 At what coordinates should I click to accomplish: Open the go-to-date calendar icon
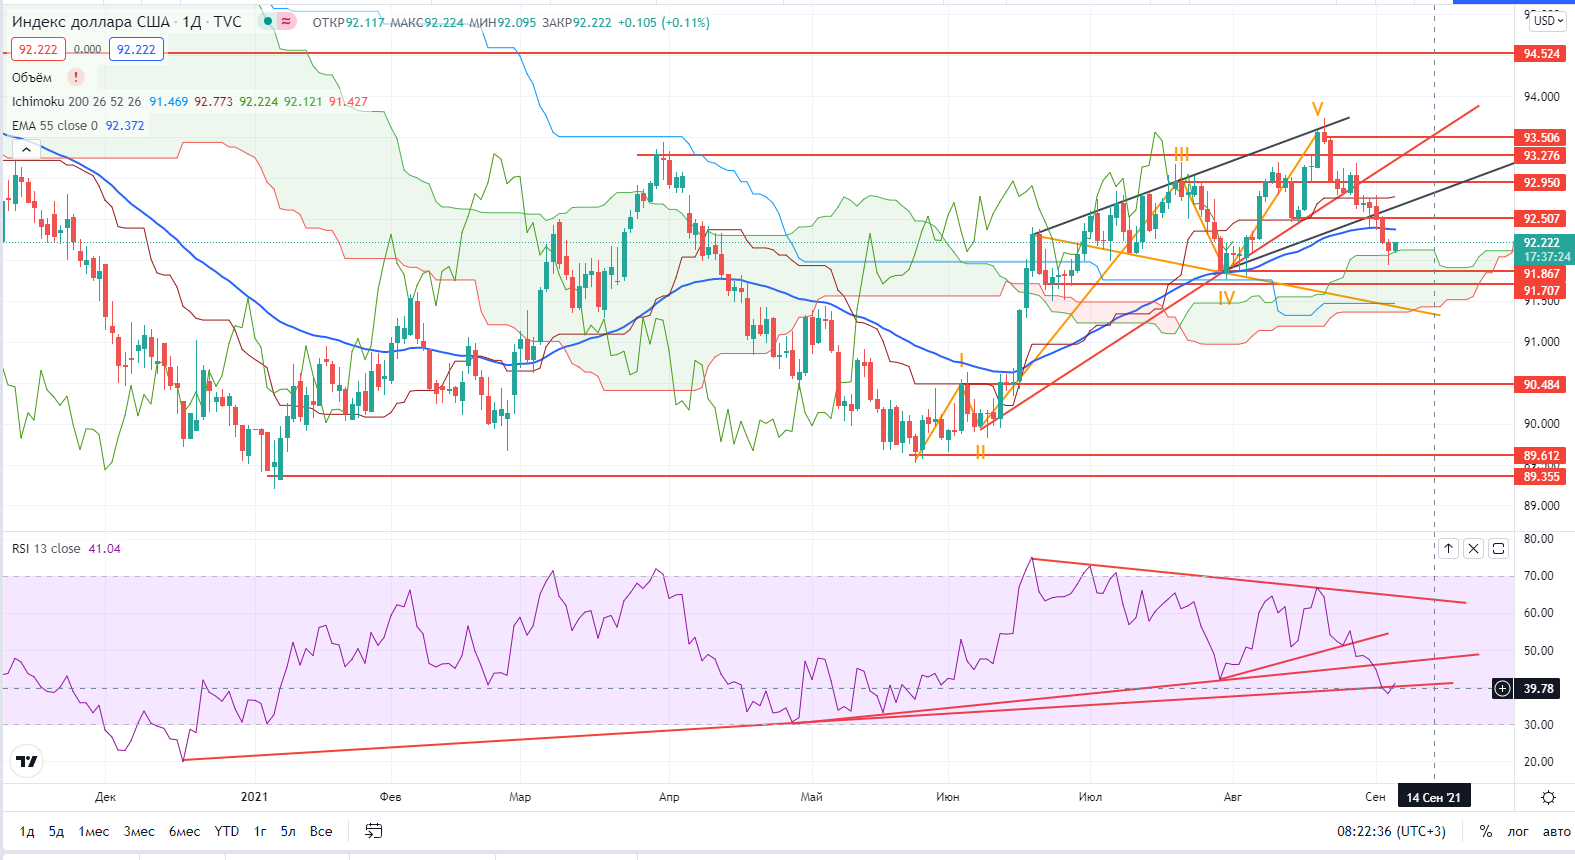coord(374,831)
